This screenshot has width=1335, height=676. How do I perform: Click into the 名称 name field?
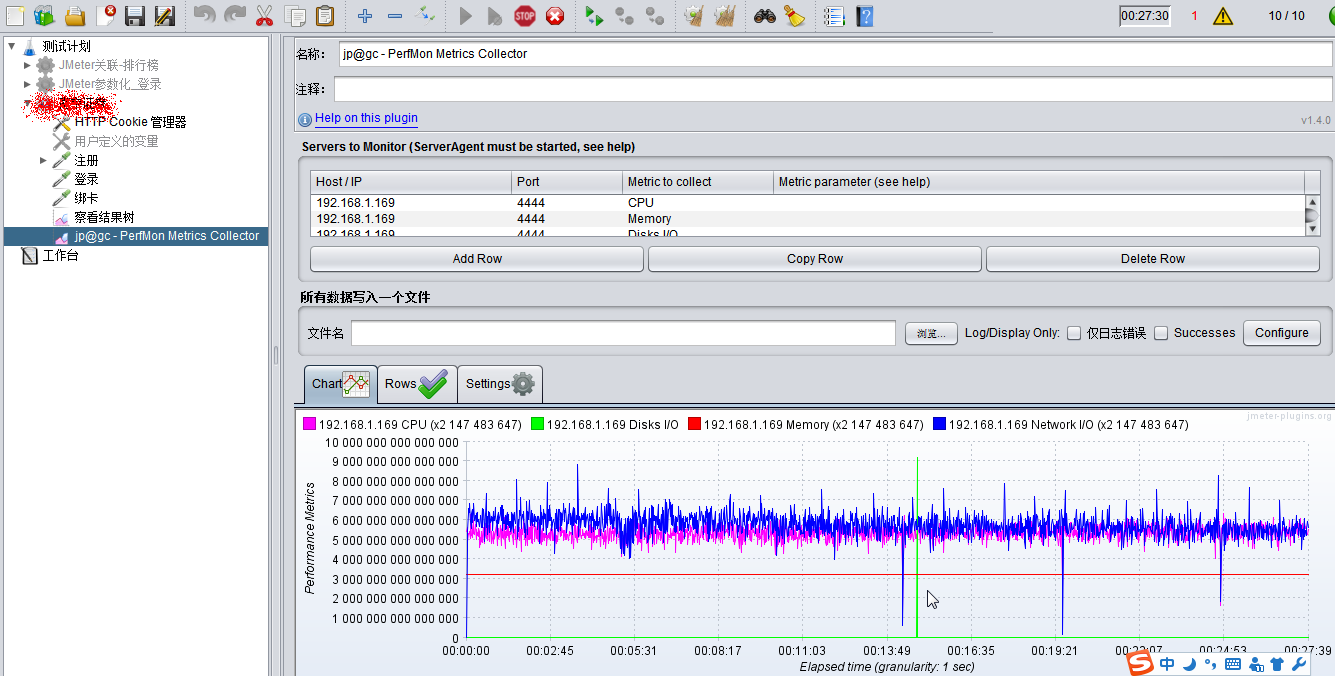(x=835, y=54)
